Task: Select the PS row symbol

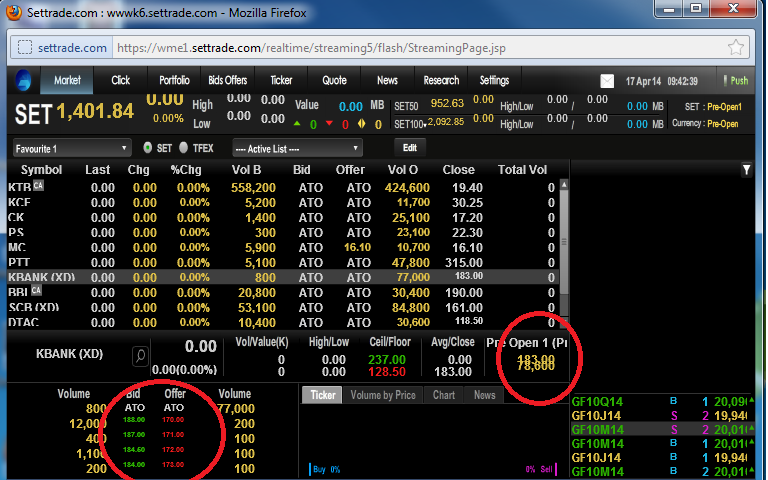Action: [x=16, y=232]
